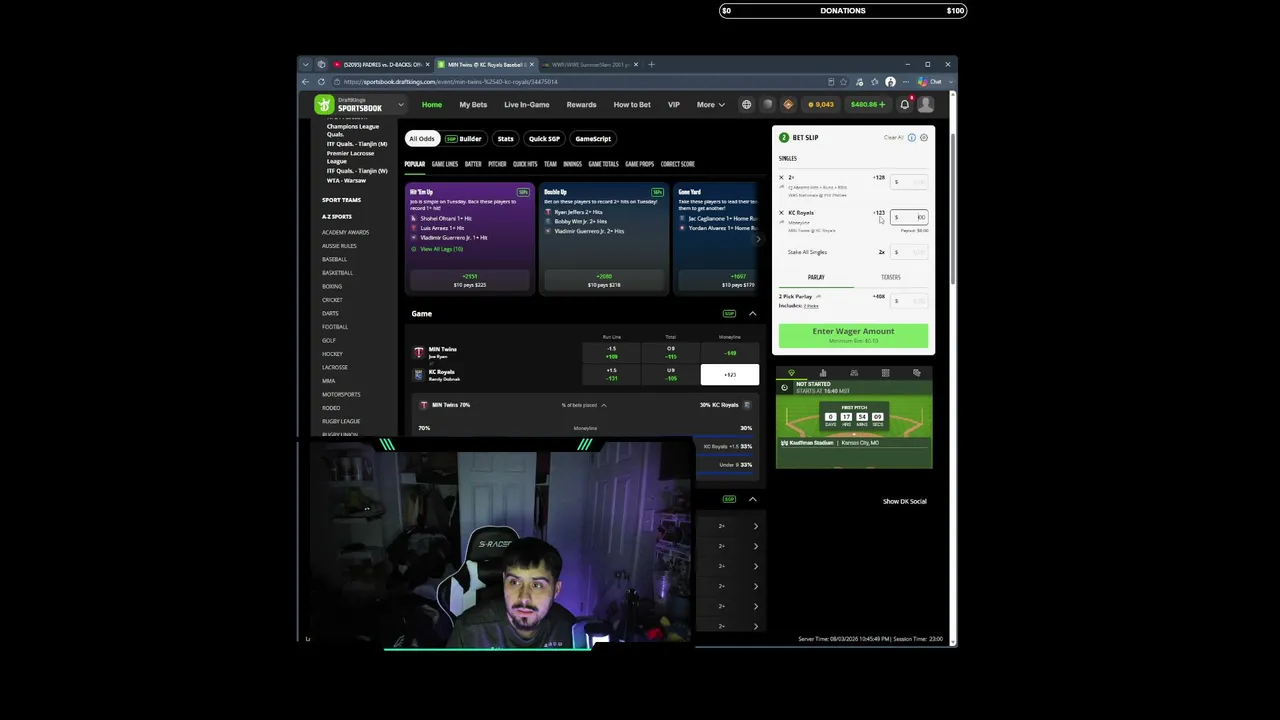Click the $480.86 account balance deposit button
The height and width of the screenshot is (720, 1280).
[x=868, y=104]
